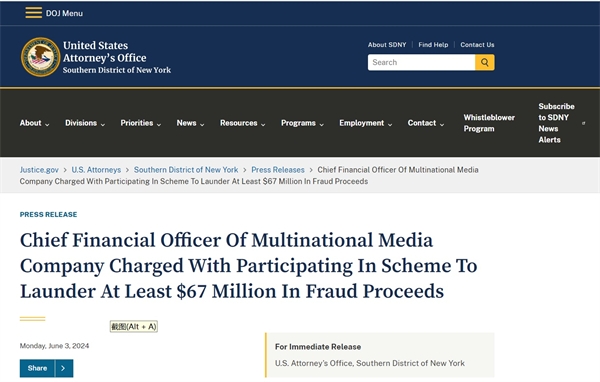Go to Justice.gov breadcrumb link
This screenshot has height=382, width=600.
coord(39,170)
